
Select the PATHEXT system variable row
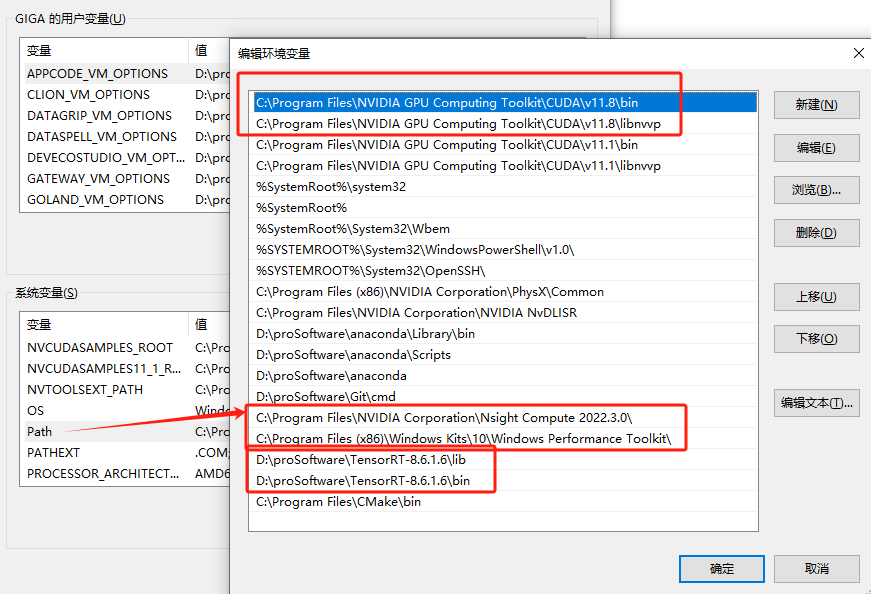click(125, 453)
